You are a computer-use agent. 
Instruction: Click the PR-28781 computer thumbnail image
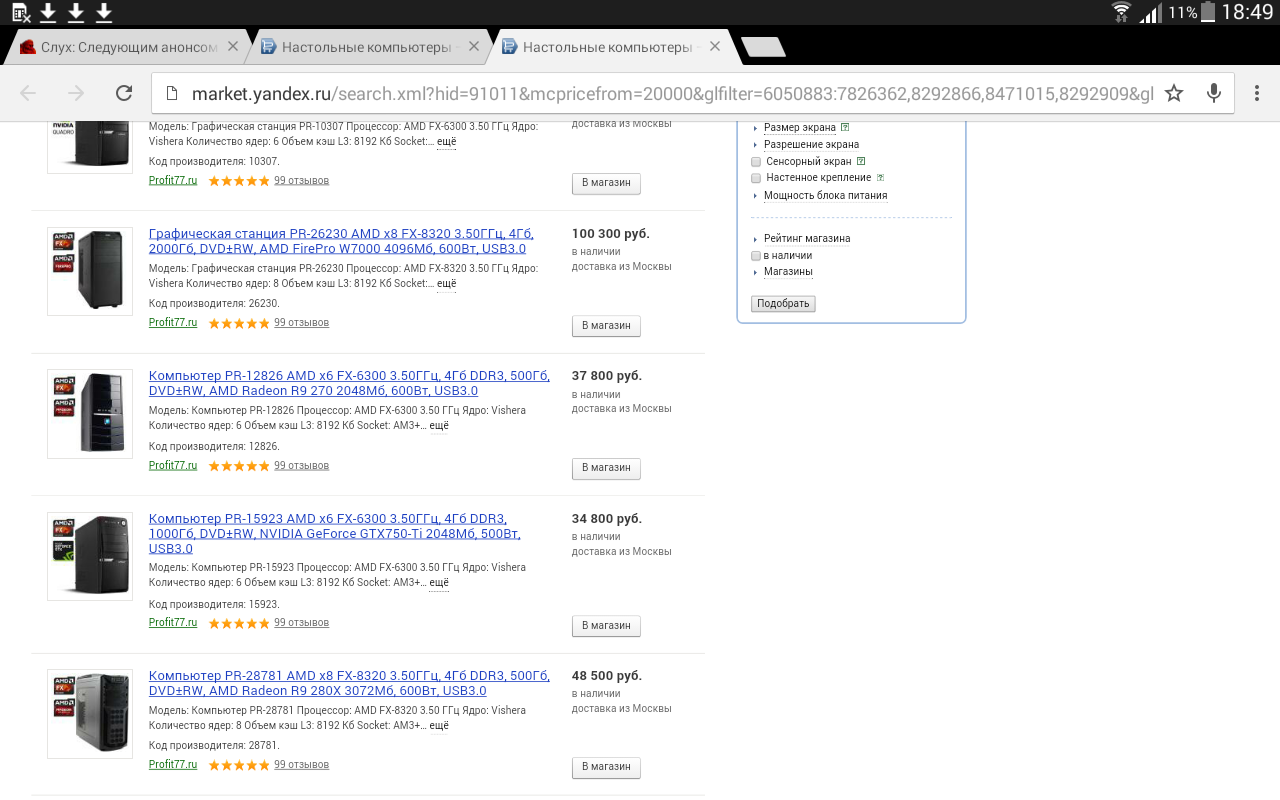click(90, 713)
